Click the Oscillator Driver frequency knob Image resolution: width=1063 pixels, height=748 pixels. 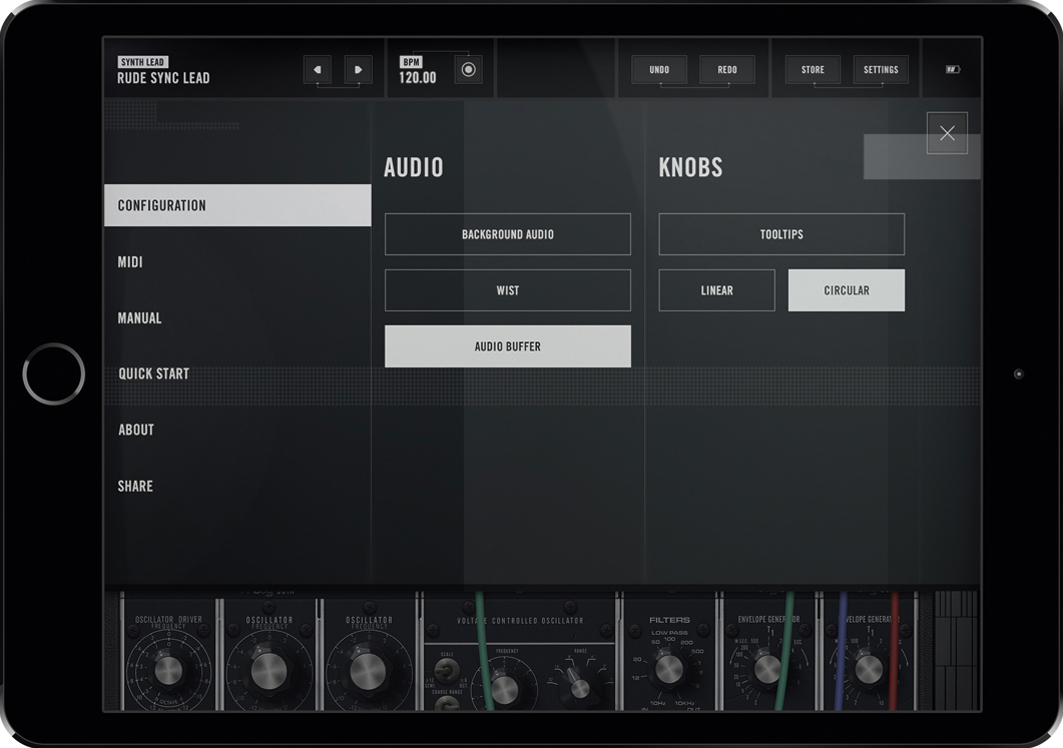[168, 670]
